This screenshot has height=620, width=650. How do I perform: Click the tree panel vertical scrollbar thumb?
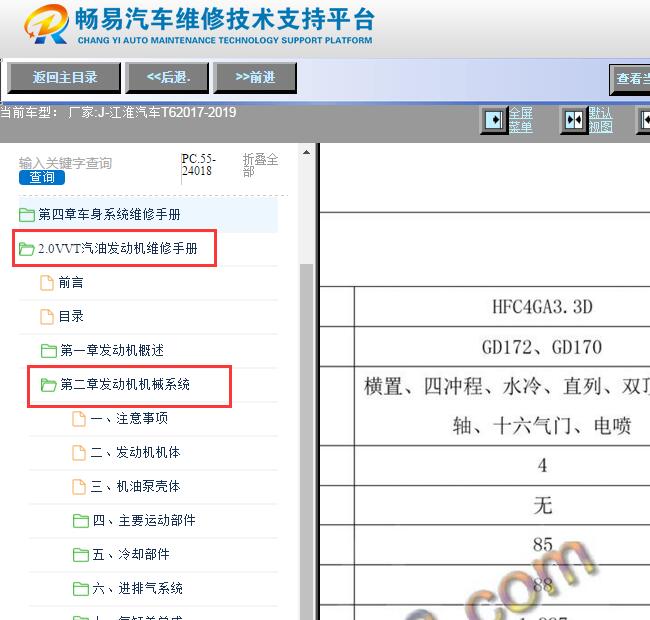click(306, 441)
